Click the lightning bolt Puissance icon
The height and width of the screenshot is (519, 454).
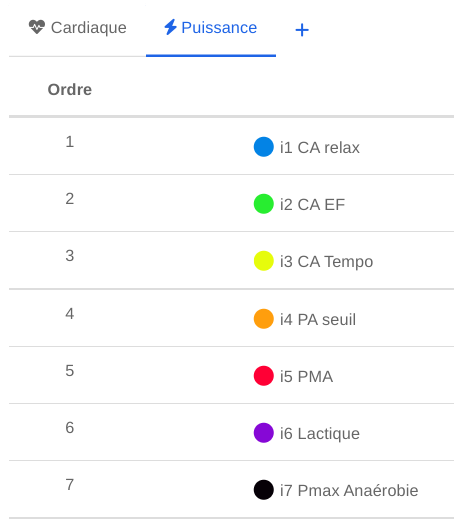coord(170,27)
